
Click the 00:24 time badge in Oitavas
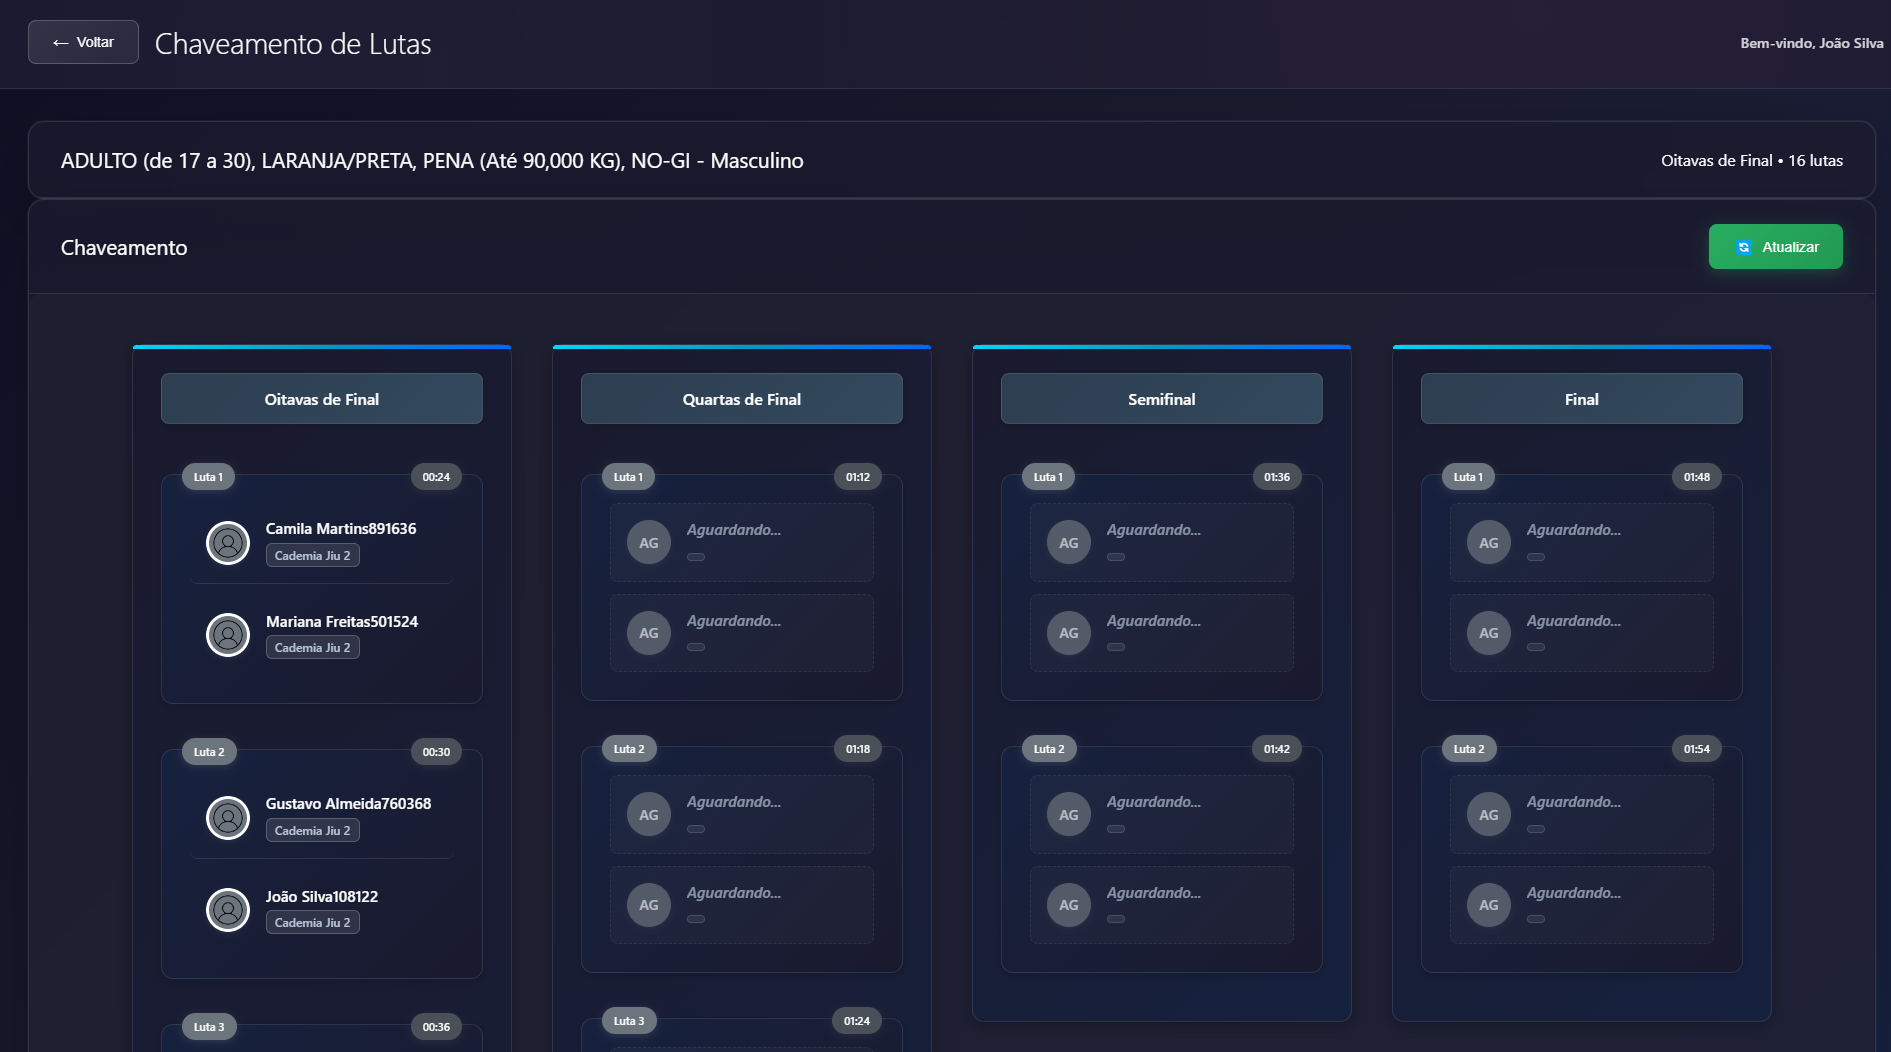pyautogui.click(x=436, y=477)
